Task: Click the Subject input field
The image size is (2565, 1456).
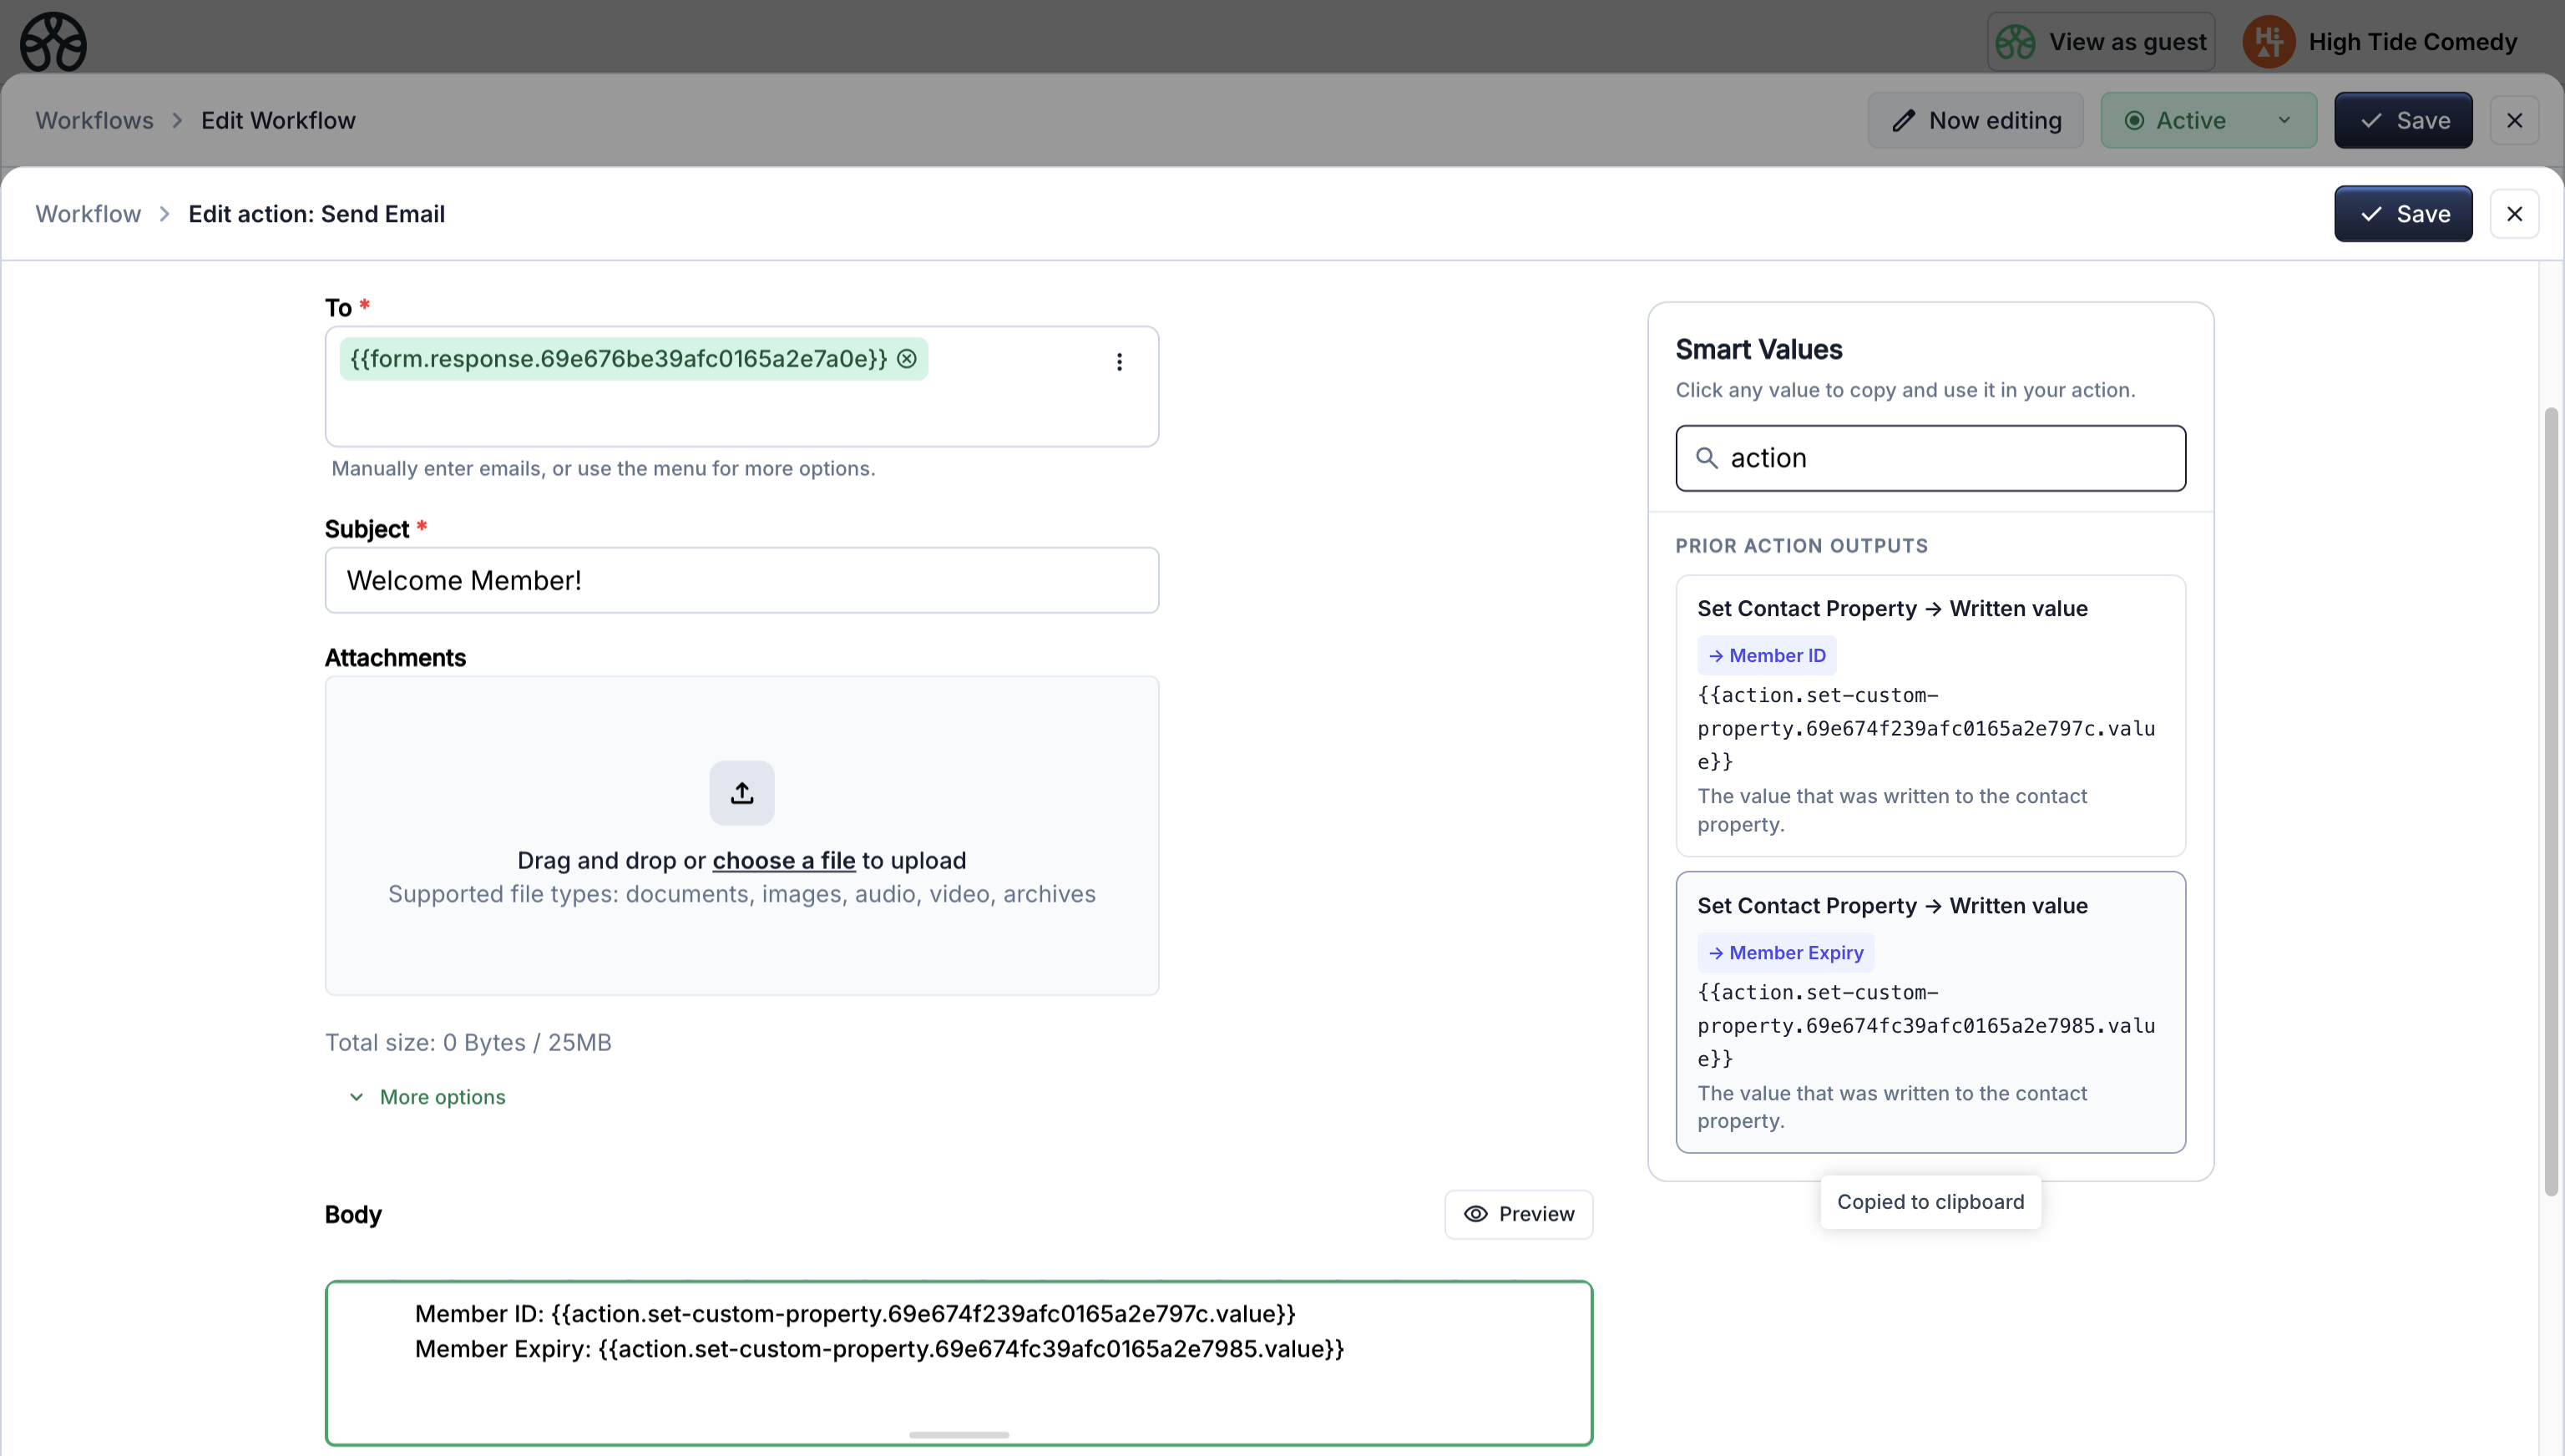Action: pos(741,580)
